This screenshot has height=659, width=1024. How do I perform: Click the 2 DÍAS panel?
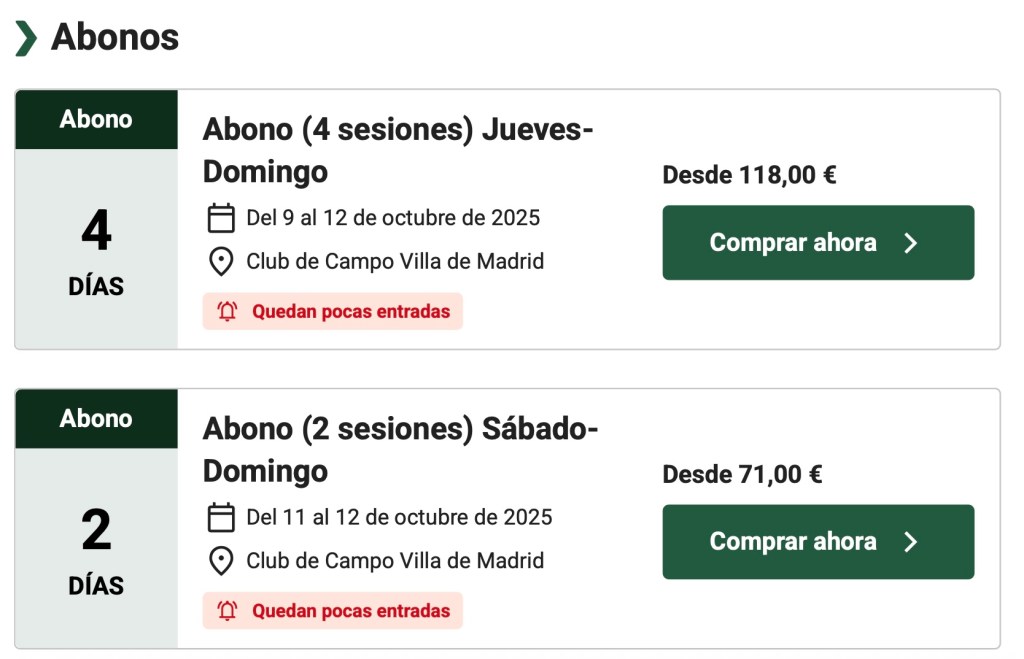pyautogui.click(x=96, y=548)
